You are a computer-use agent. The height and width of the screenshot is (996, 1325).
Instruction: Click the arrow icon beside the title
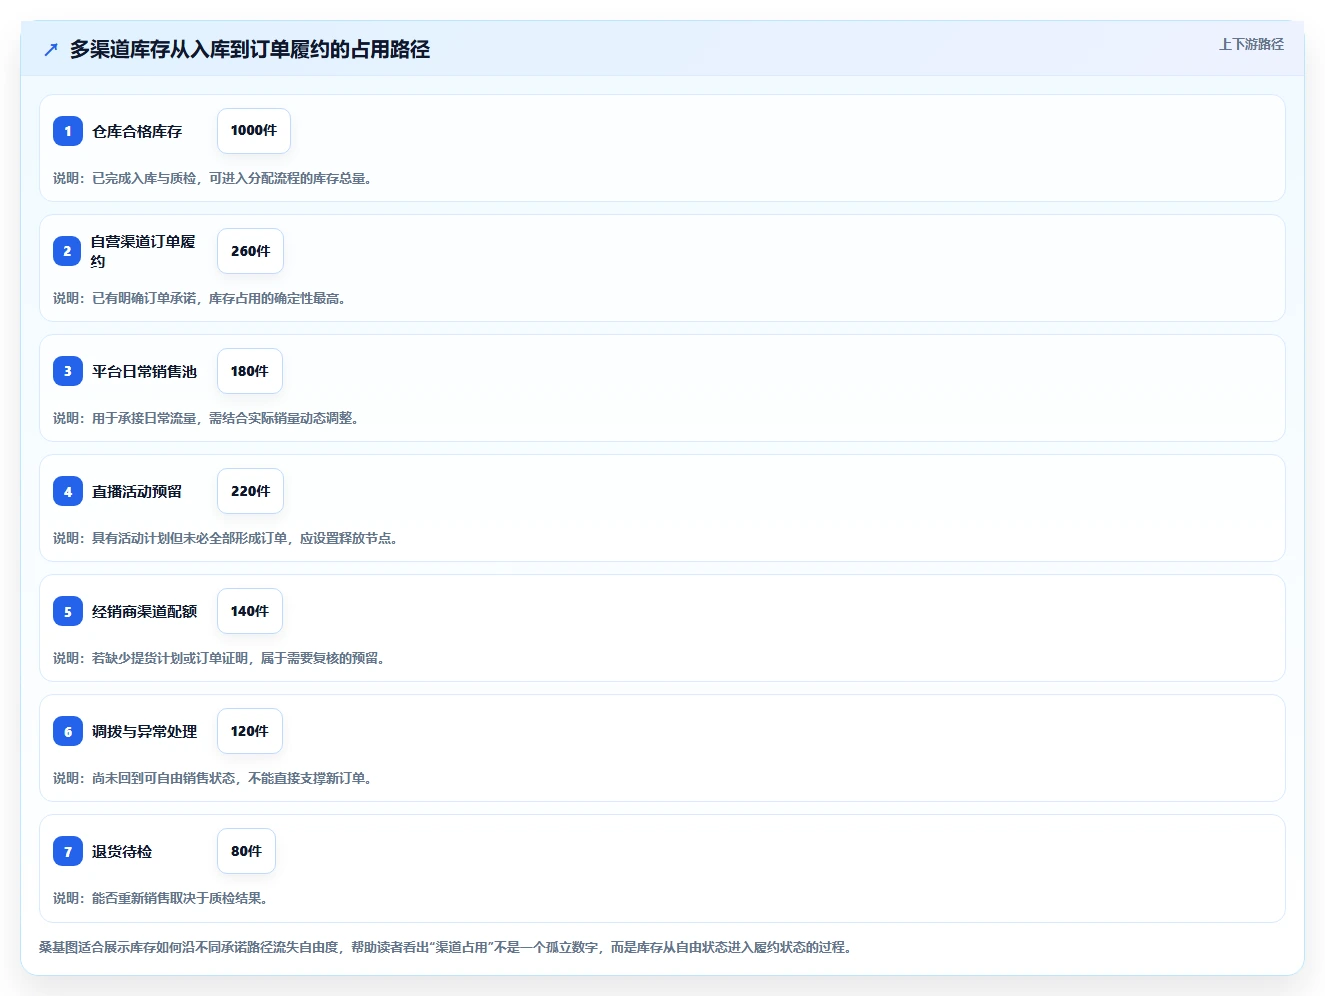point(51,49)
